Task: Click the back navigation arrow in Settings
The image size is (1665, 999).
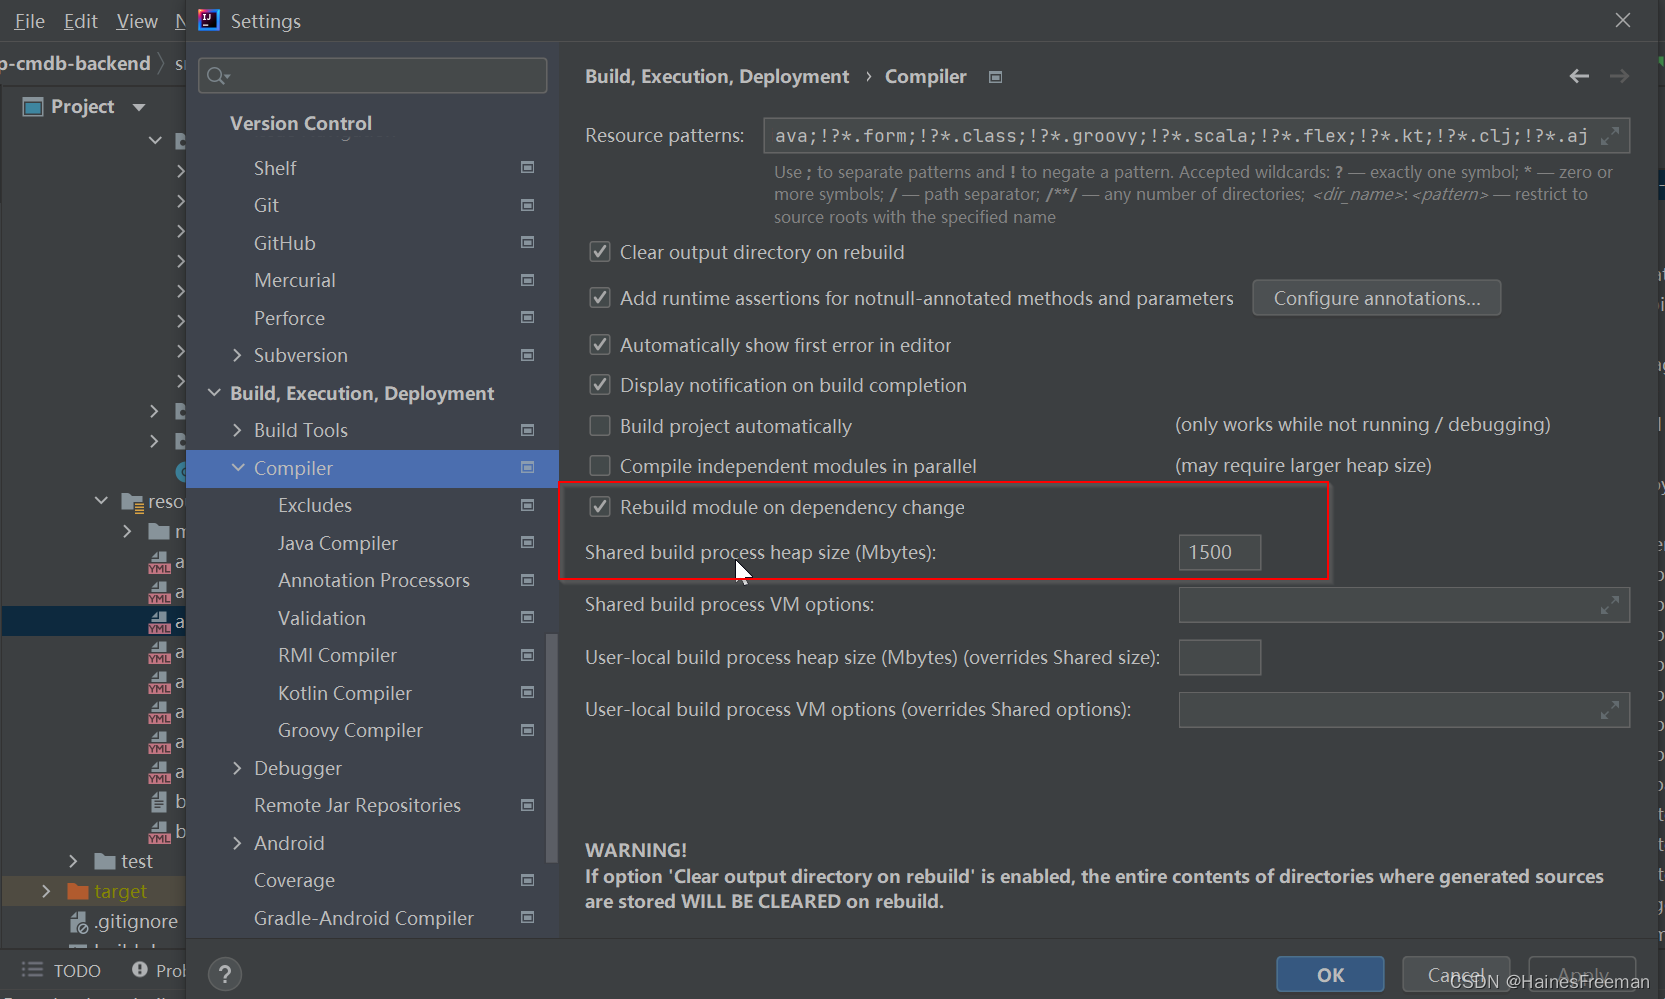Action: (x=1579, y=76)
